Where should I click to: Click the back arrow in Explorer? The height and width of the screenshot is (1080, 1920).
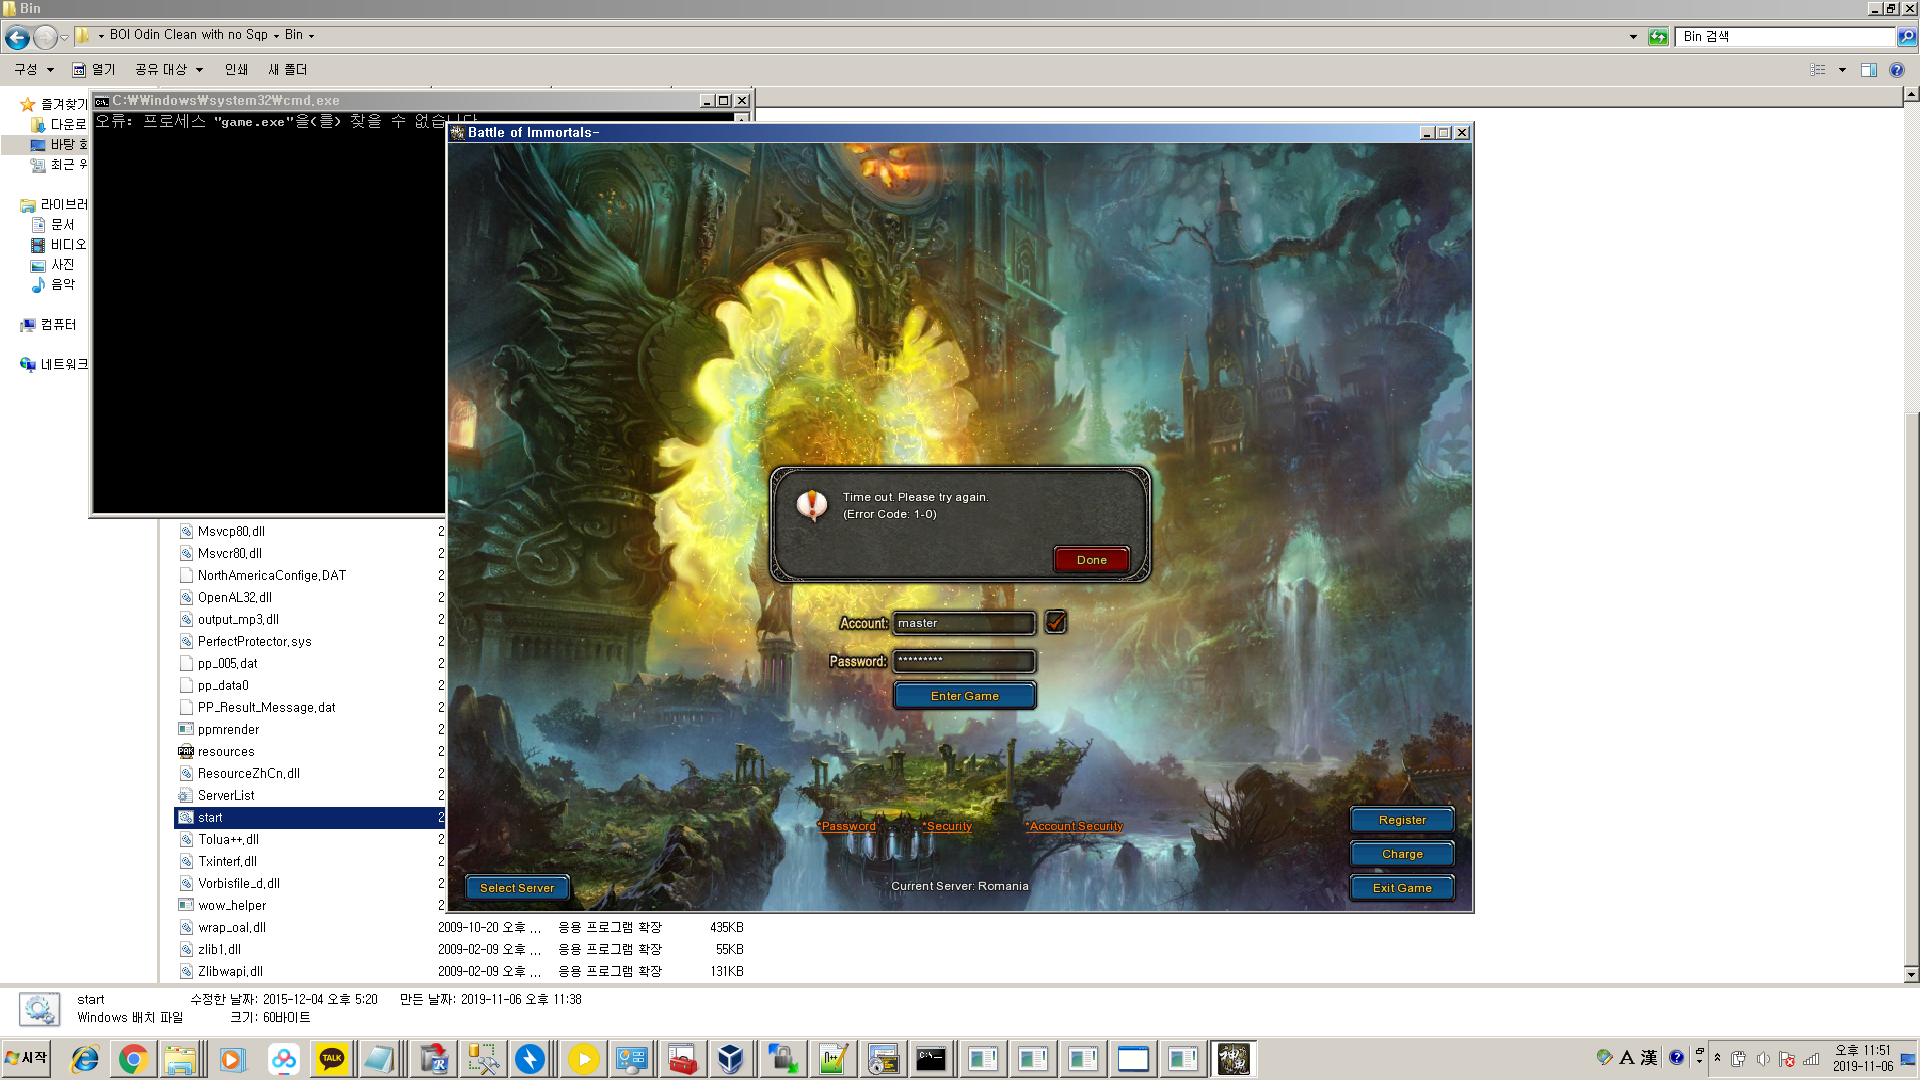click(x=17, y=37)
